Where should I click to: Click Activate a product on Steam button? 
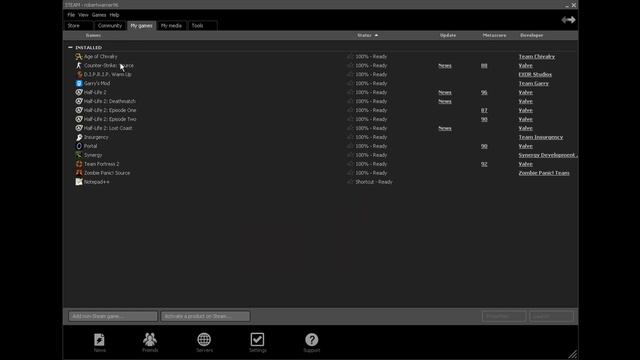point(205,316)
